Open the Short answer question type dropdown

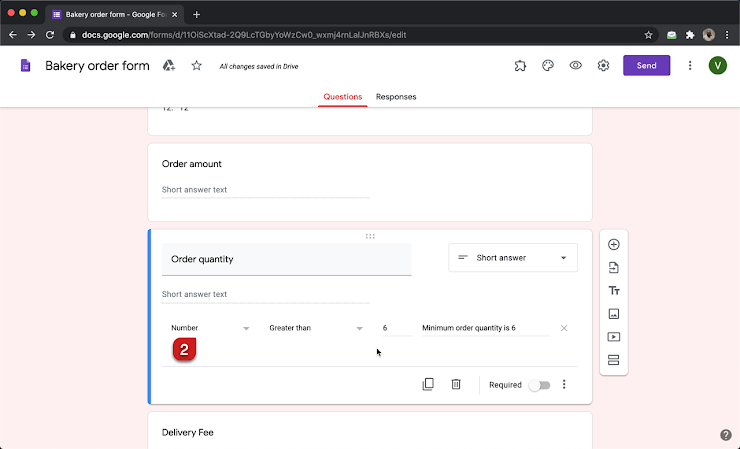click(512, 258)
